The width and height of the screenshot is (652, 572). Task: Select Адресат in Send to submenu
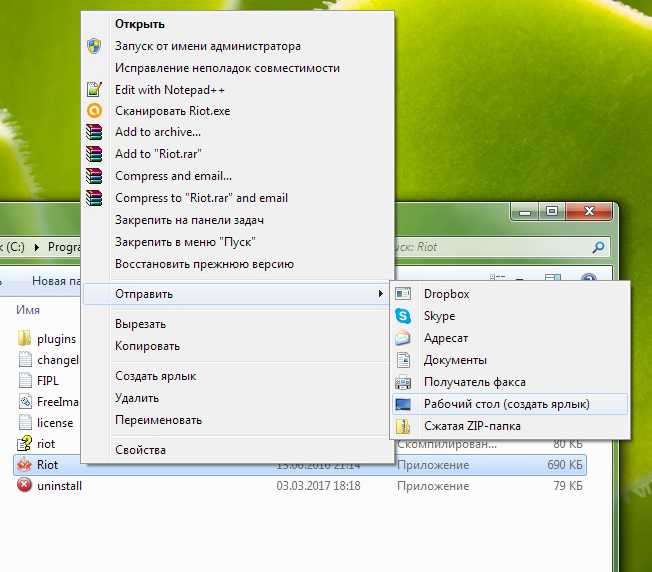coord(510,338)
